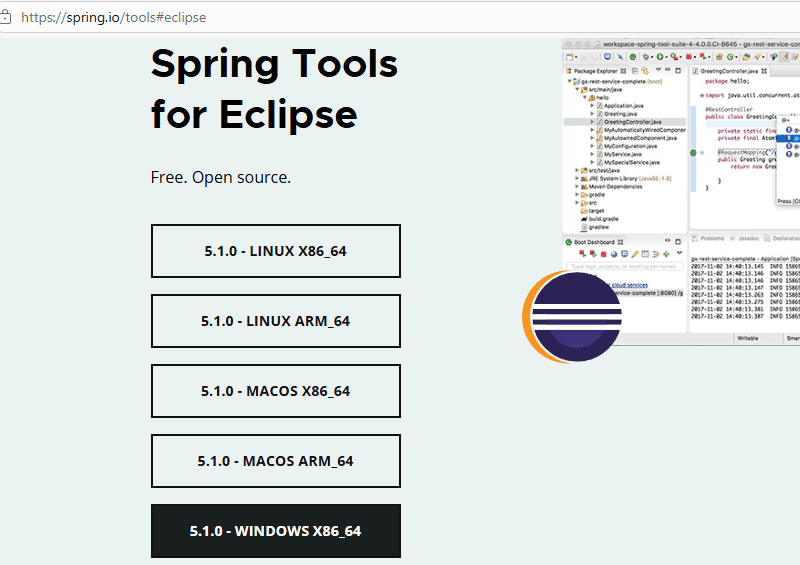The width and height of the screenshot is (800, 565).
Task: Click the red stop icon in Eclipse toolbar
Action: coord(690,57)
